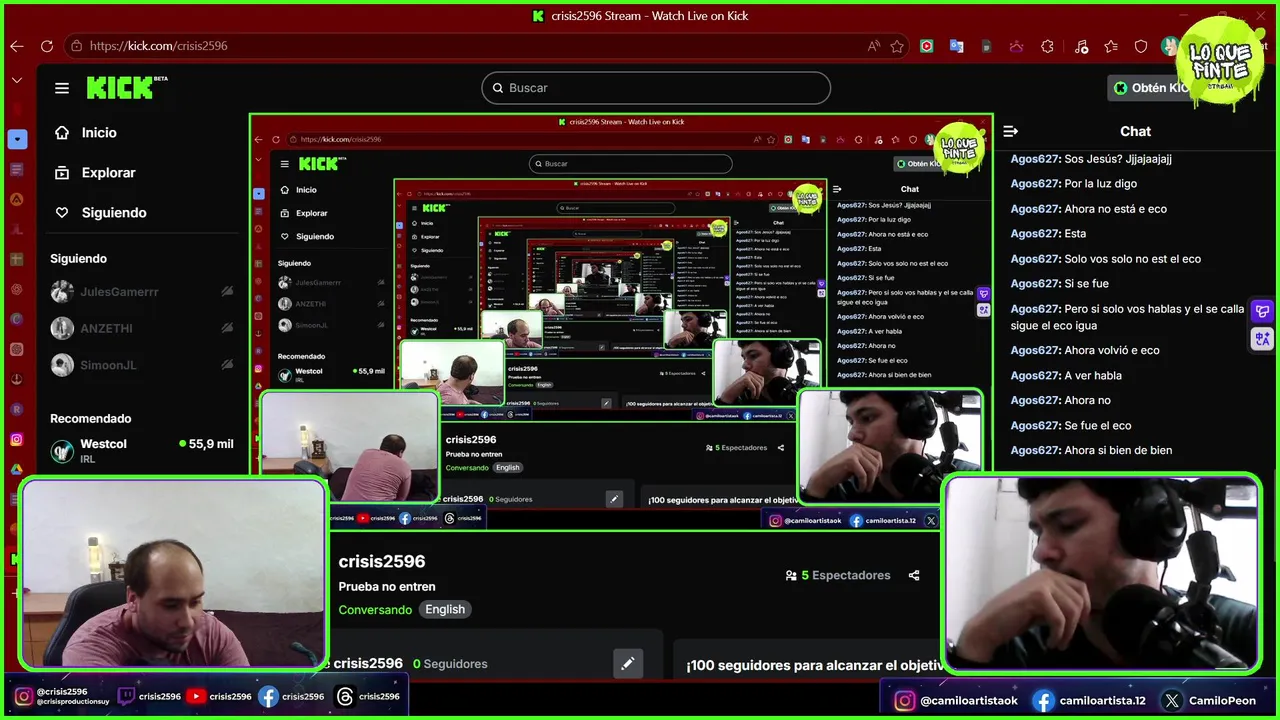Open the browser extensions puzzle icon
1280x720 pixels.
1047,46
